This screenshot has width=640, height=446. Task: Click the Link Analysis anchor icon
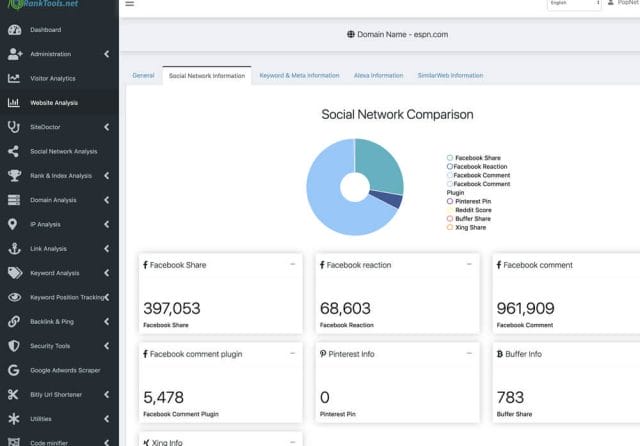point(13,248)
